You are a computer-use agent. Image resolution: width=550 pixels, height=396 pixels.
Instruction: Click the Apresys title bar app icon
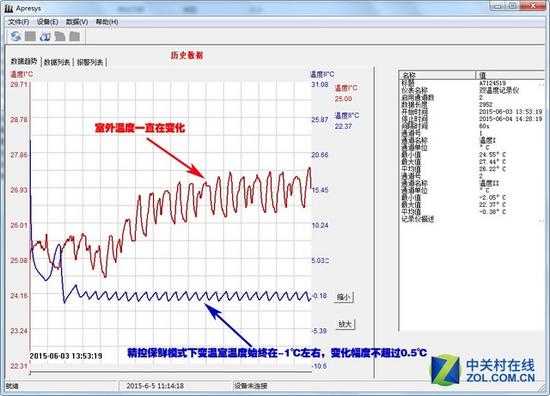[x=9, y=8]
